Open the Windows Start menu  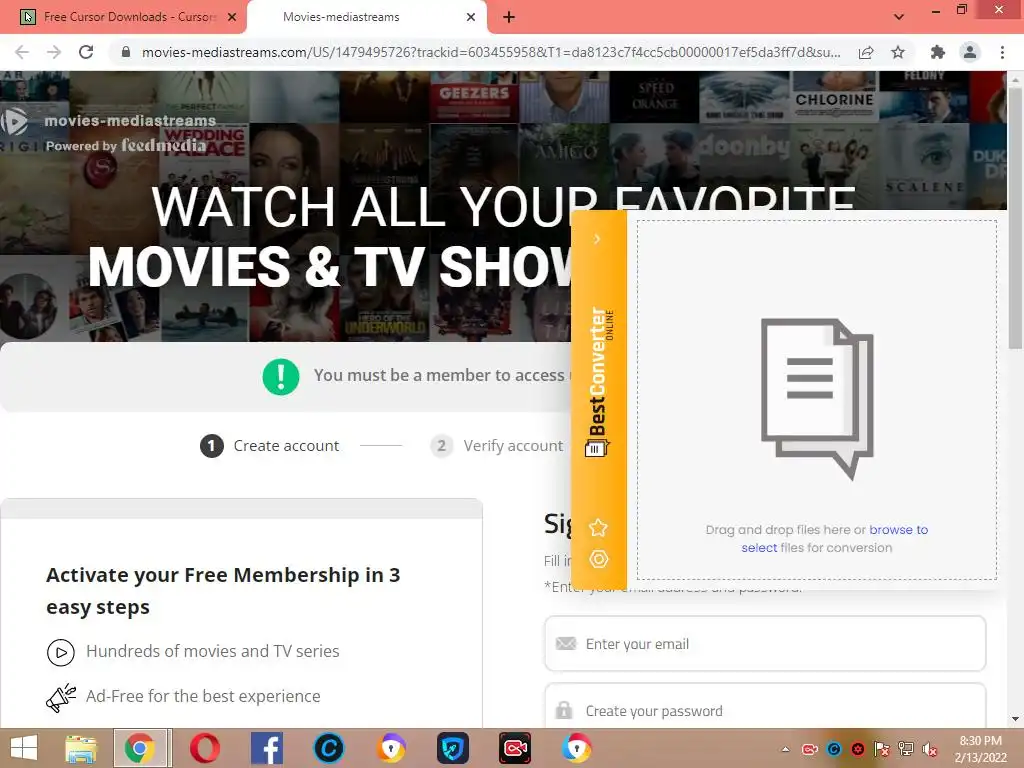(24, 748)
